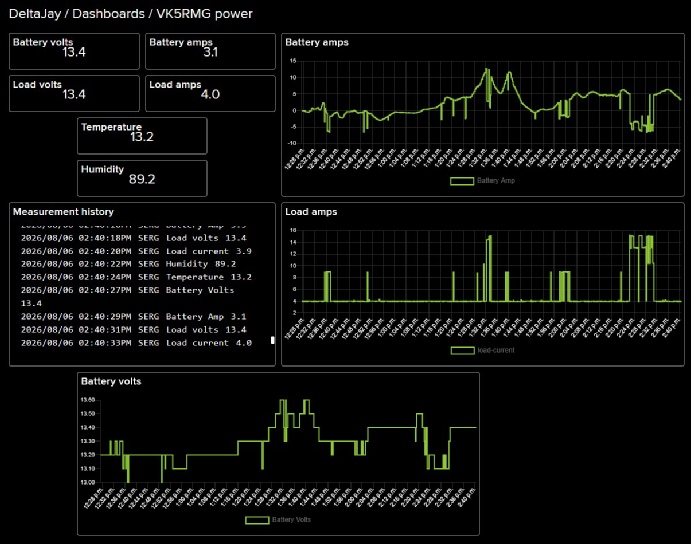Click history row 02:40:24PM Temperature 13.2
691x544 pixels.
coord(136,277)
